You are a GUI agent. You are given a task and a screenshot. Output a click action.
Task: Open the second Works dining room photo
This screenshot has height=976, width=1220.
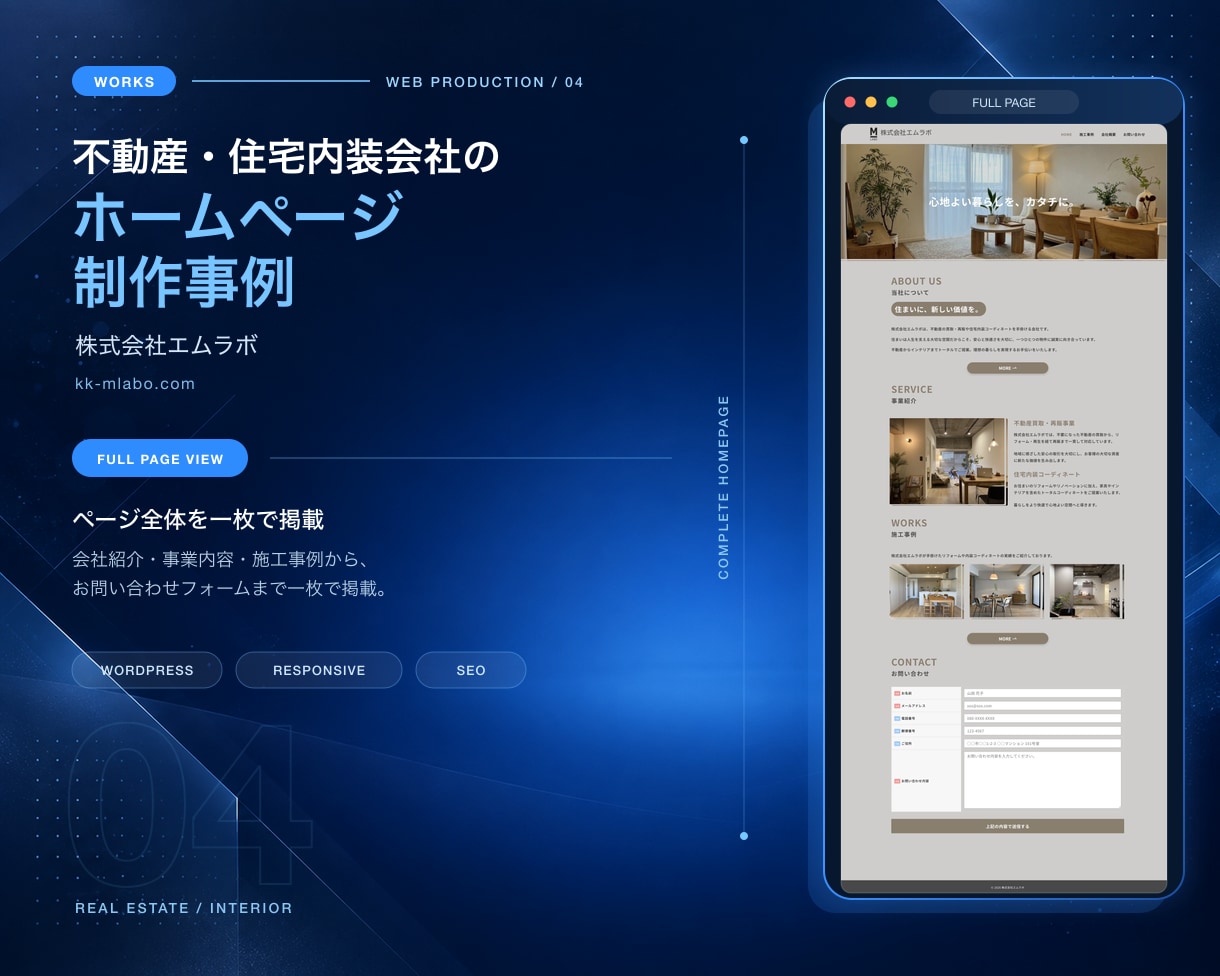click(1006, 591)
